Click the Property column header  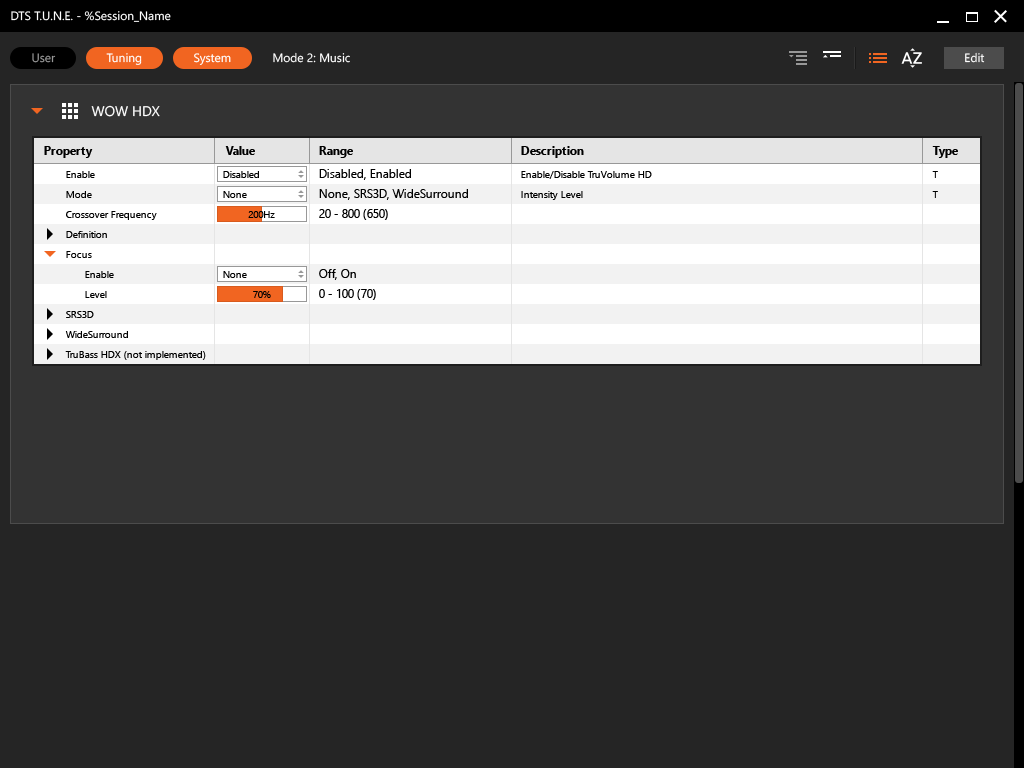(124, 151)
